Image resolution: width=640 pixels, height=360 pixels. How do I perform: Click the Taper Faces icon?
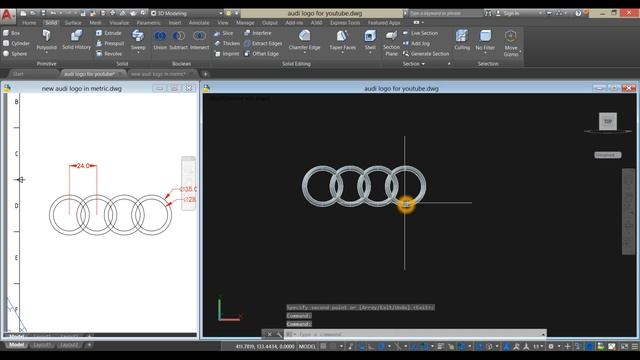[342, 36]
